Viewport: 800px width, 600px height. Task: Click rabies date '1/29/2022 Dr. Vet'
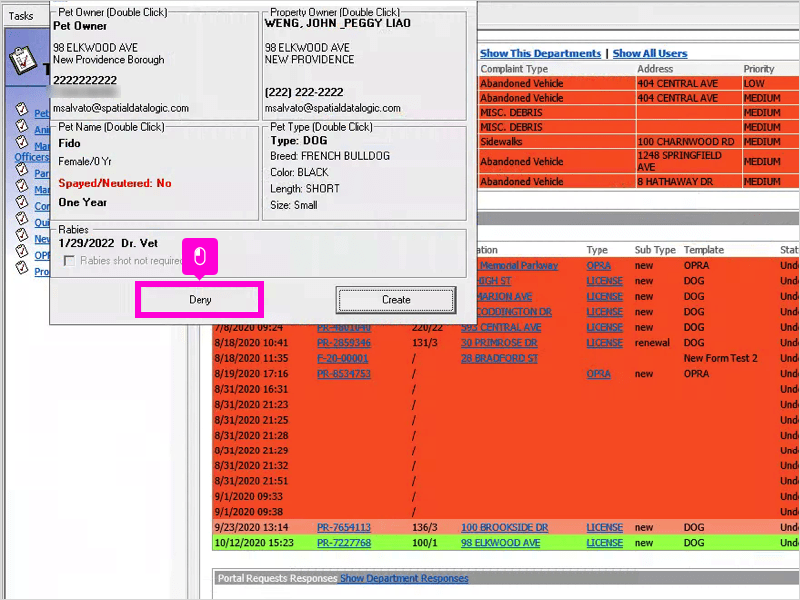point(108,243)
